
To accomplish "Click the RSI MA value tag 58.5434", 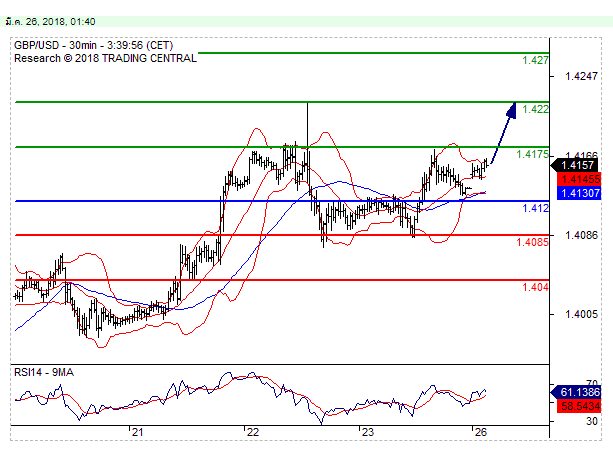I will point(579,406).
